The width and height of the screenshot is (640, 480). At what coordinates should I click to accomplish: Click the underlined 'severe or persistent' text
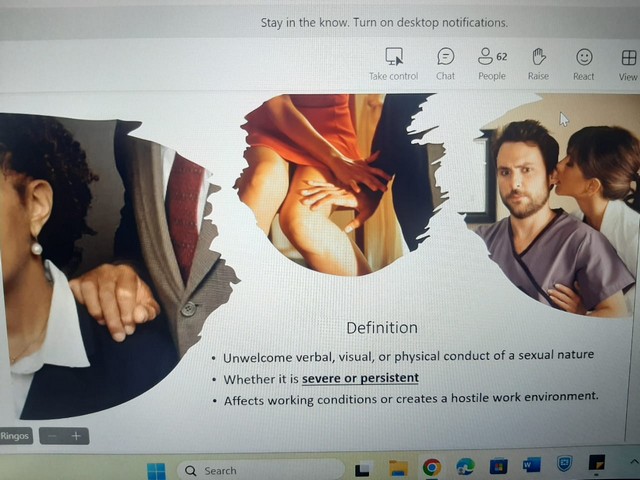(x=360, y=378)
